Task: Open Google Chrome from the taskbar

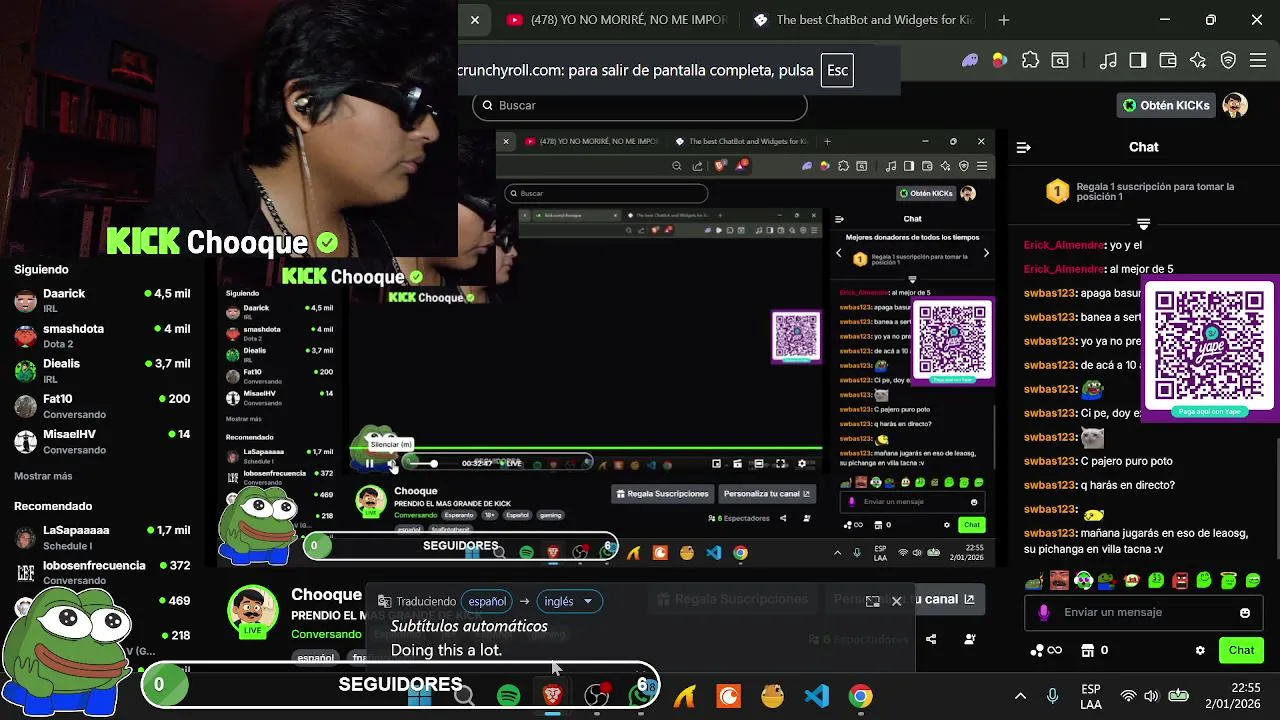Action: tap(860, 696)
